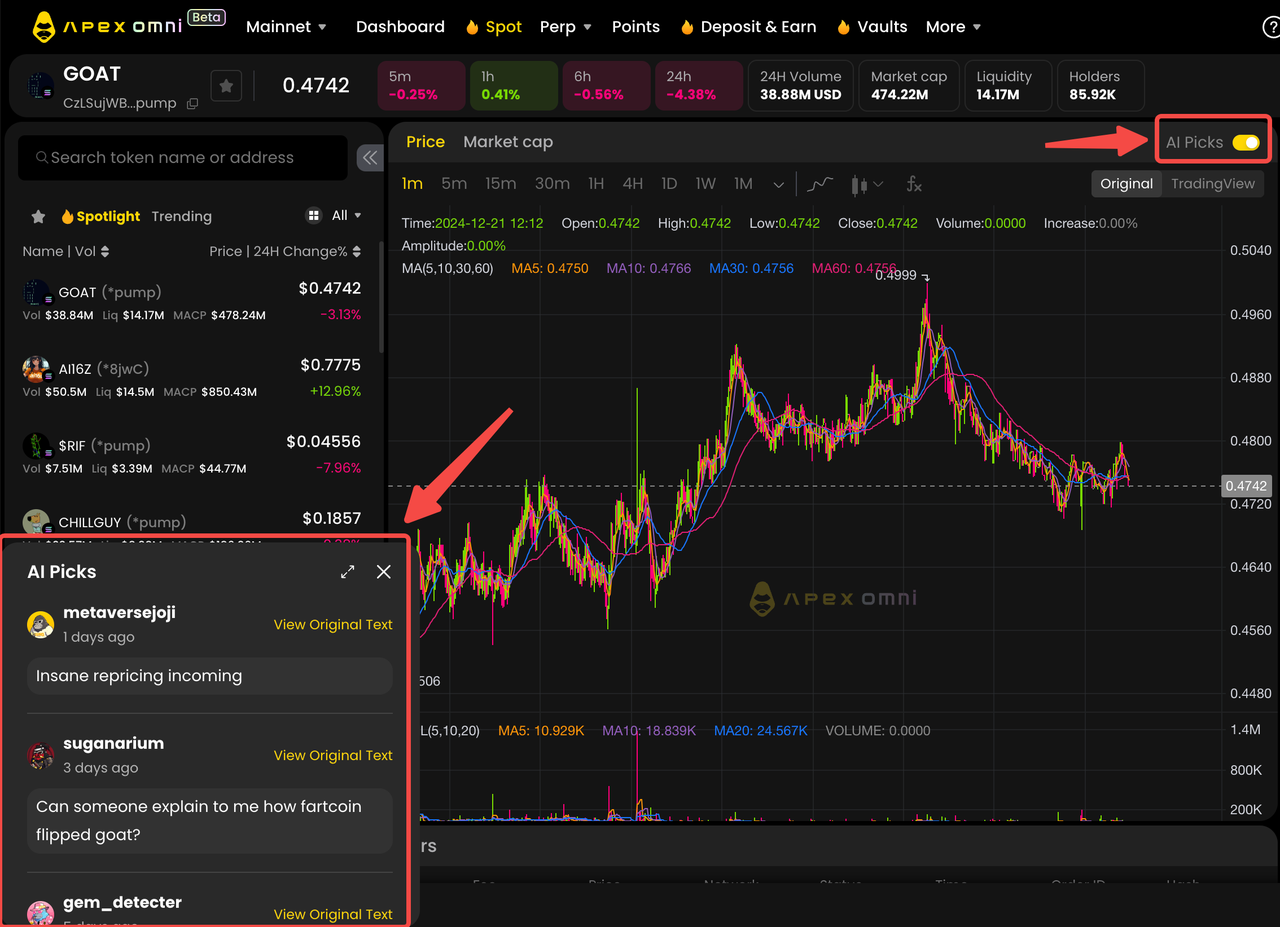This screenshot has width=1280, height=927.
Task: Select the 5m chart interval
Action: 454,184
